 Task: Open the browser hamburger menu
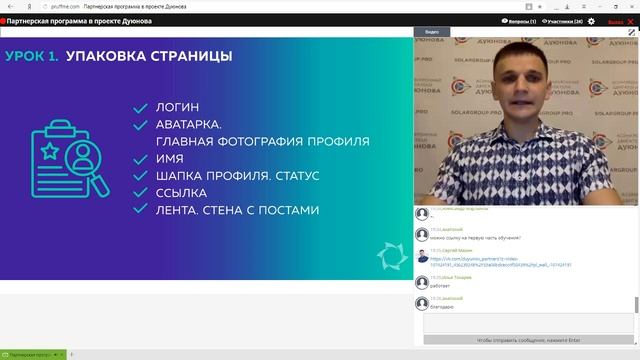(584, 7)
